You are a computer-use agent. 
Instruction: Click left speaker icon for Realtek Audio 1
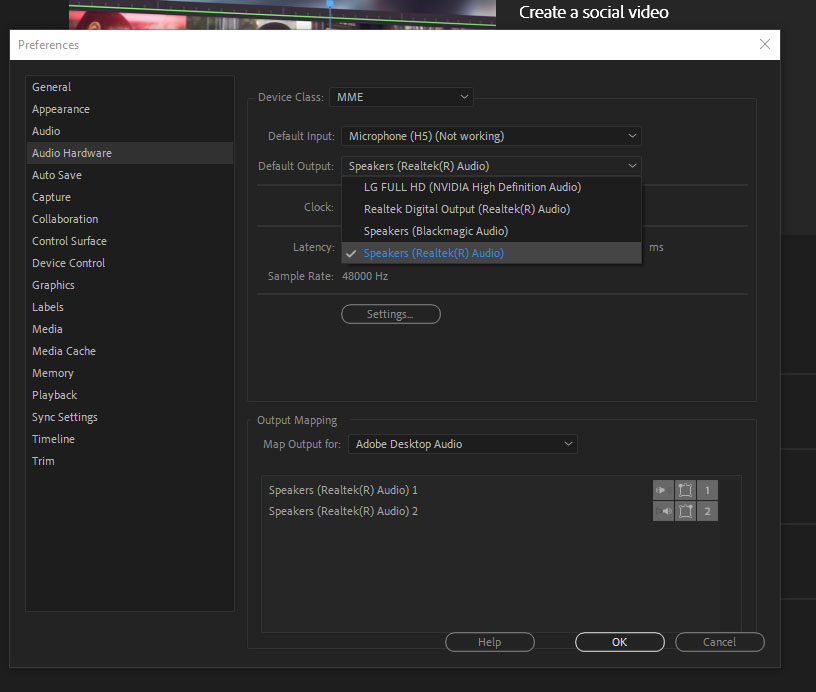coord(663,490)
